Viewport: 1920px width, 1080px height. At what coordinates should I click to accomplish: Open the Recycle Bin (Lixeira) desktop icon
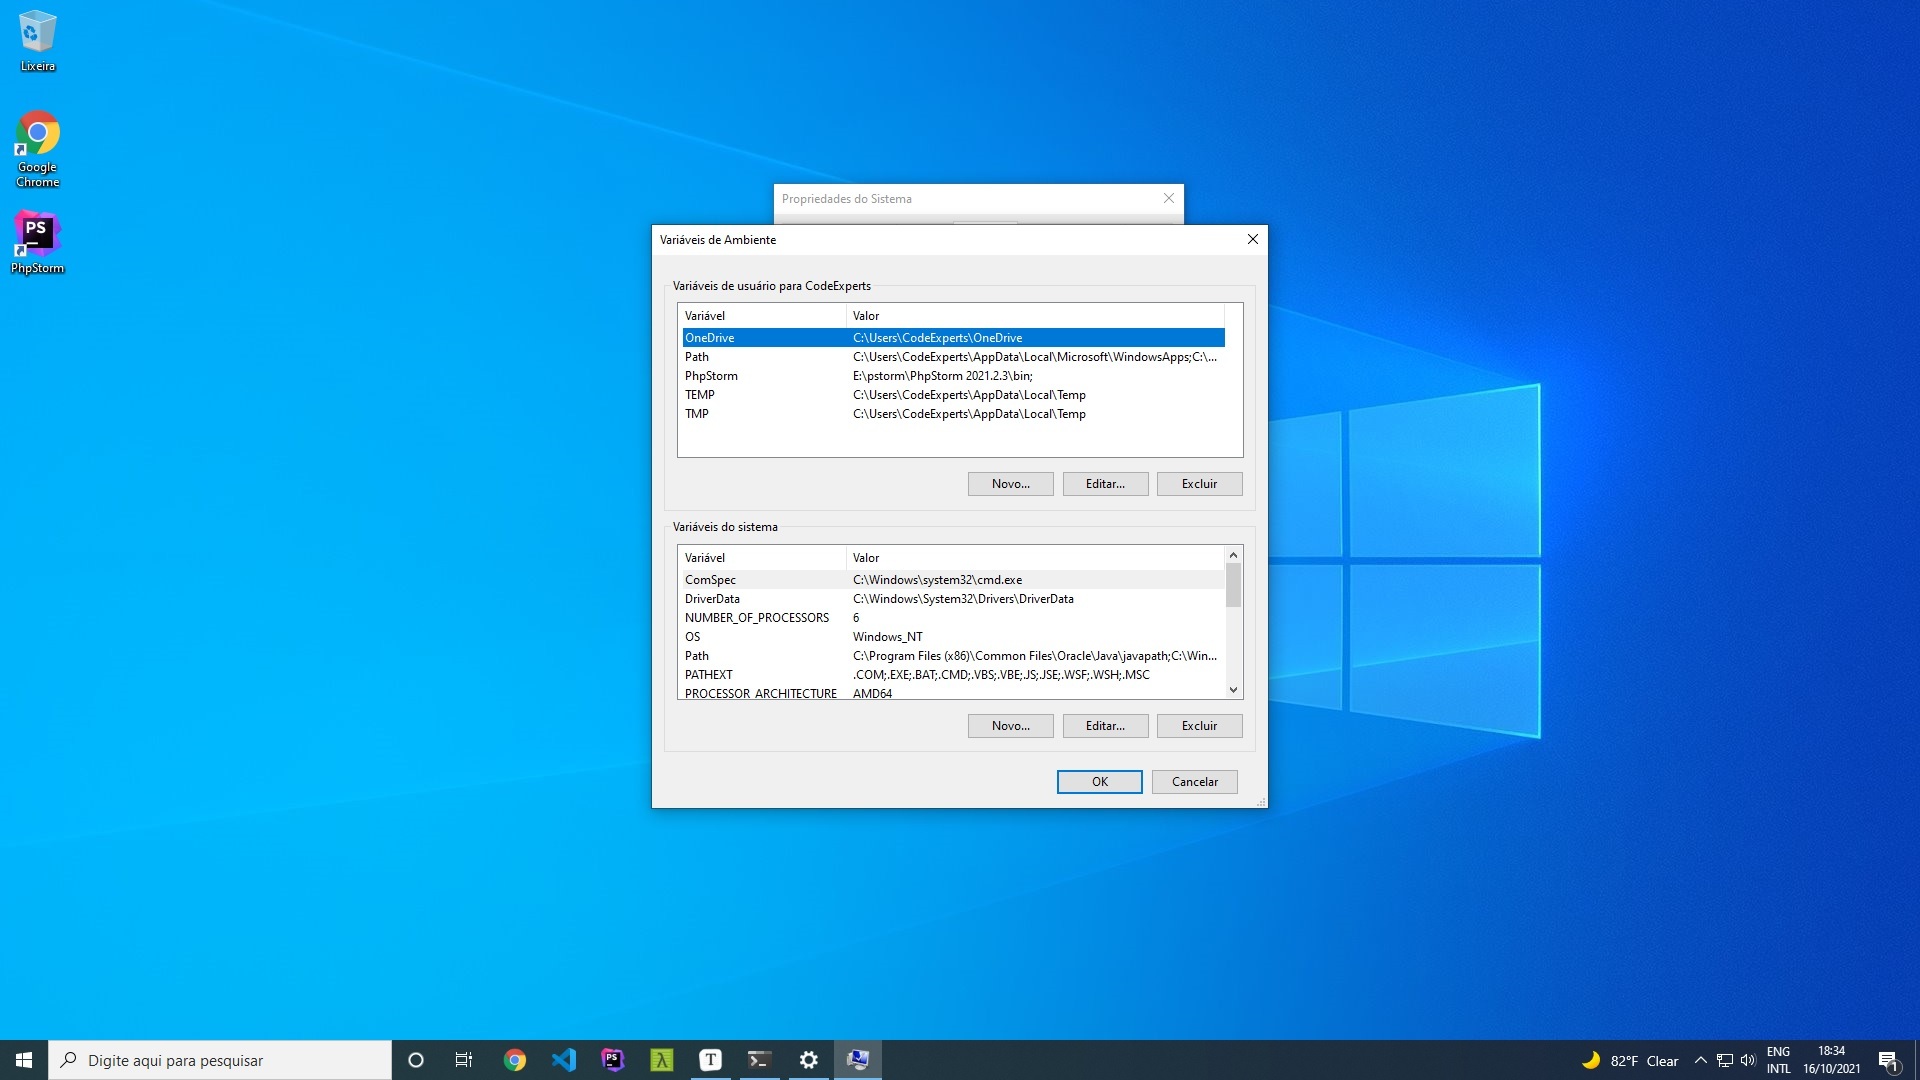click(x=37, y=40)
